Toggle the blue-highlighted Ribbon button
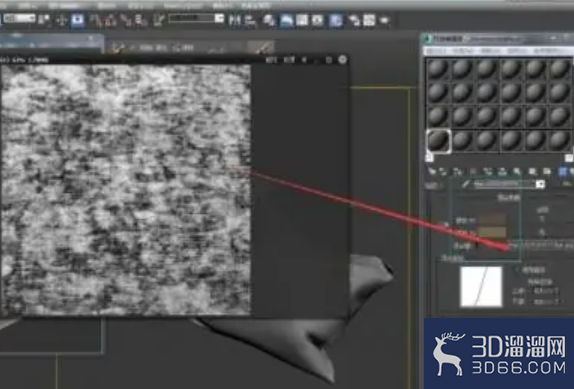The width and height of the screenshot is (574, 389). [287, 20]
